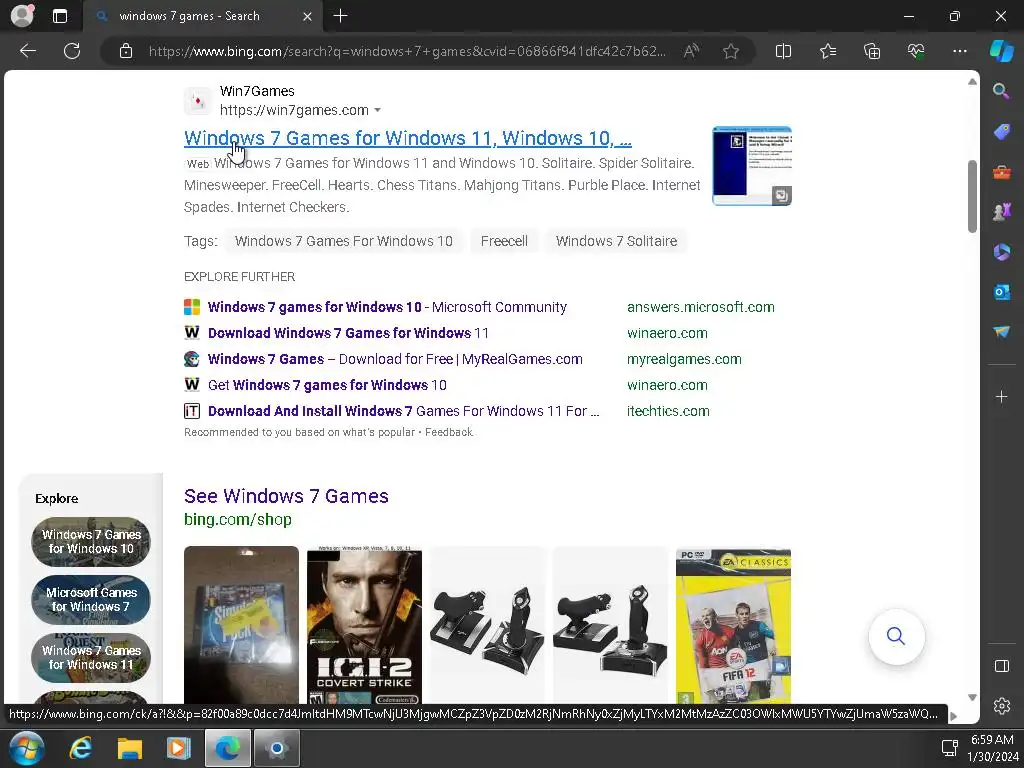1024x768 pixels.
Task: Open Microsoft Community Windows 7 games link
Action: 387,307
